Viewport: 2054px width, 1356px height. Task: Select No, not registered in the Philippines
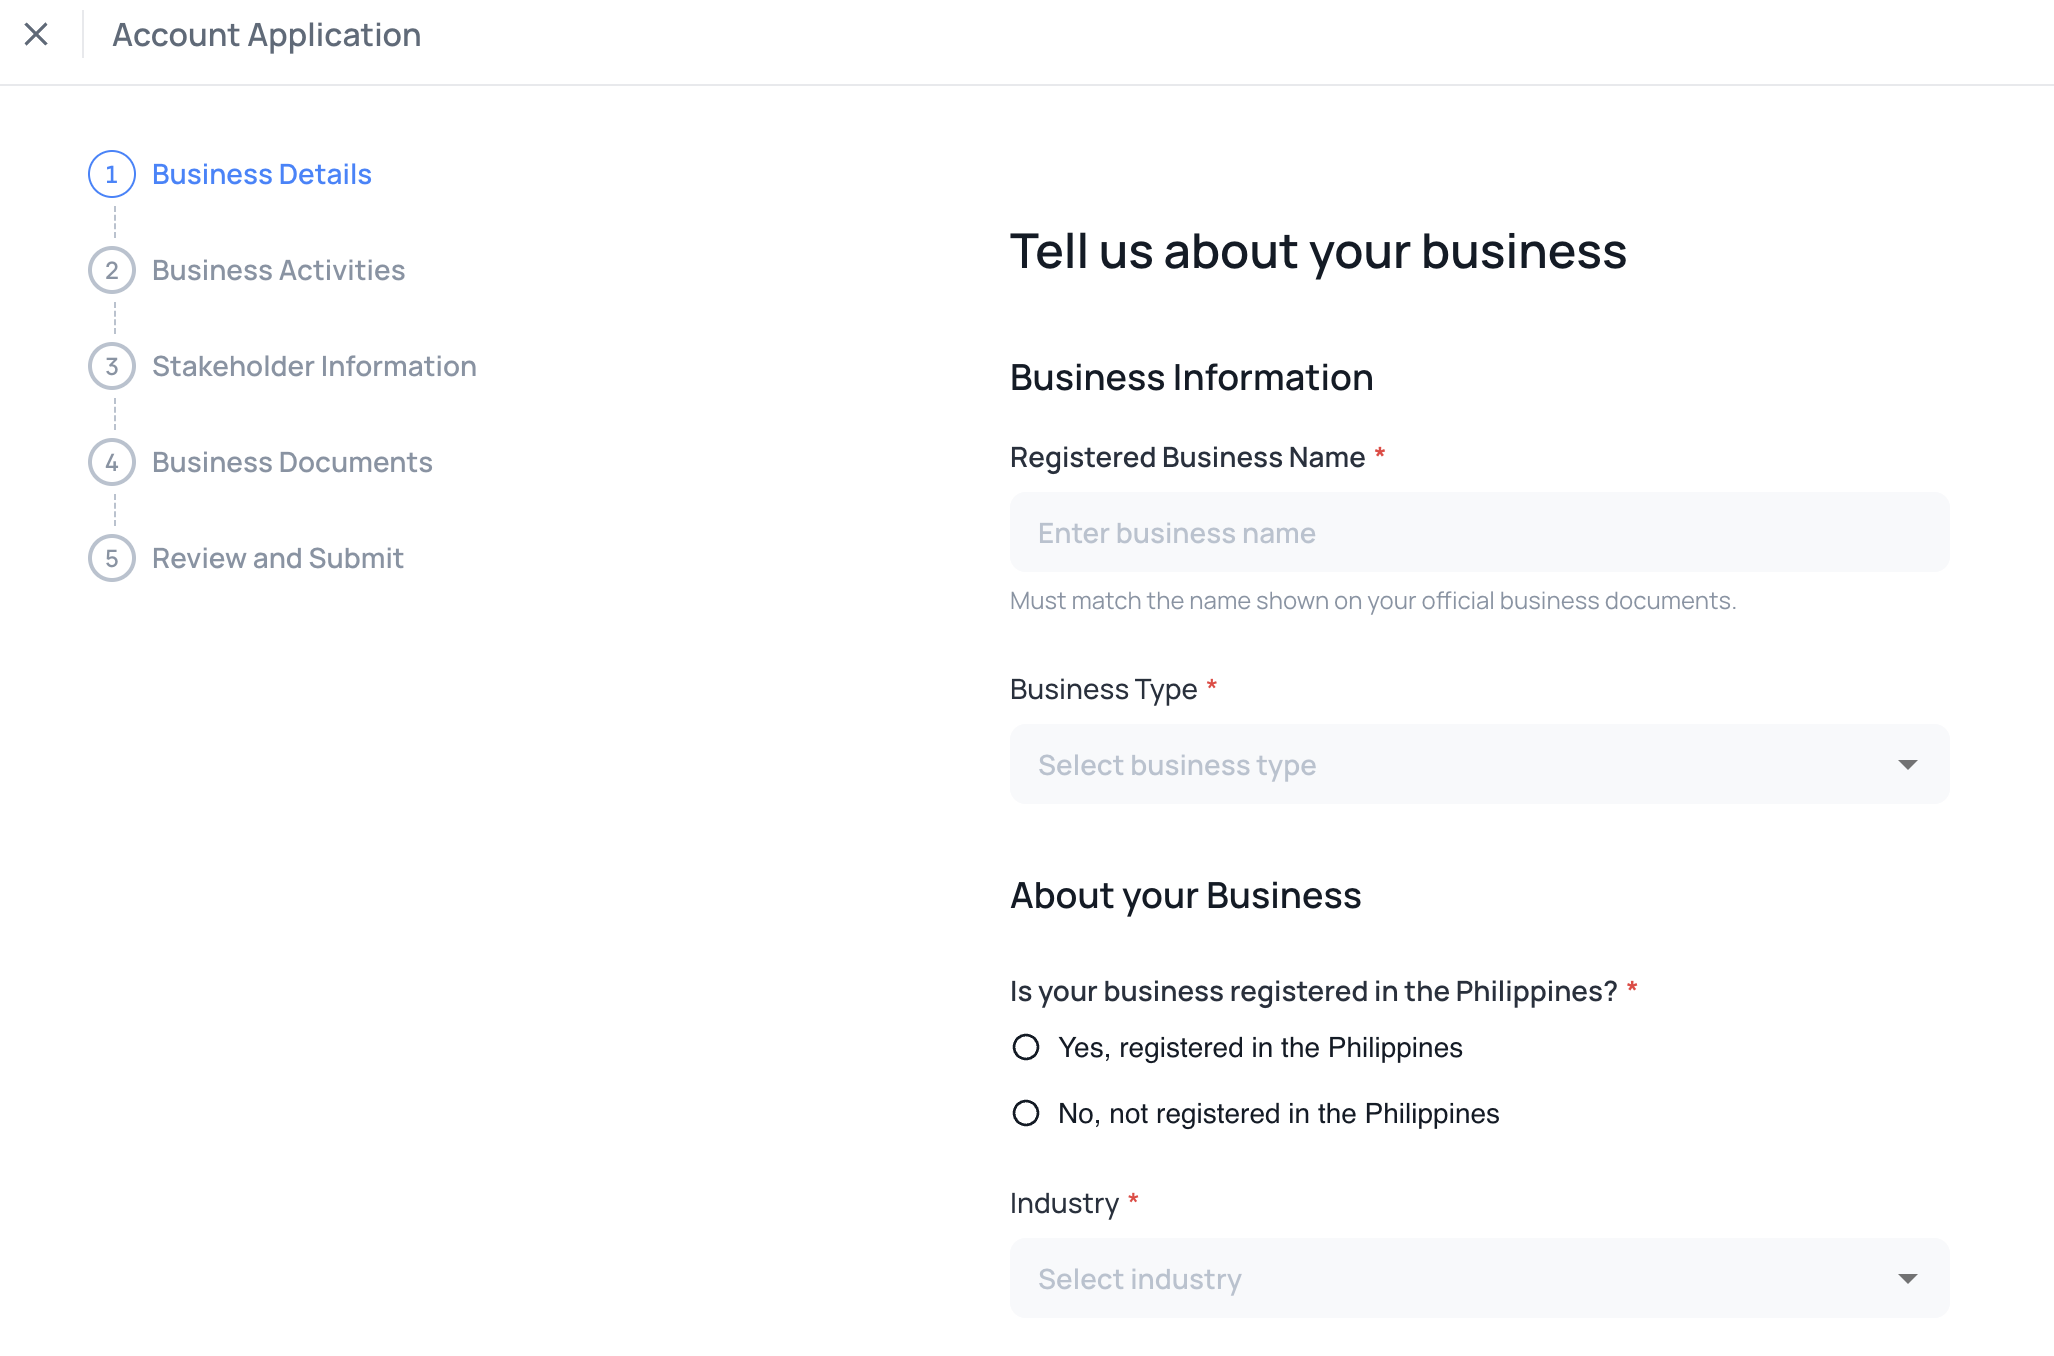1026,1114
